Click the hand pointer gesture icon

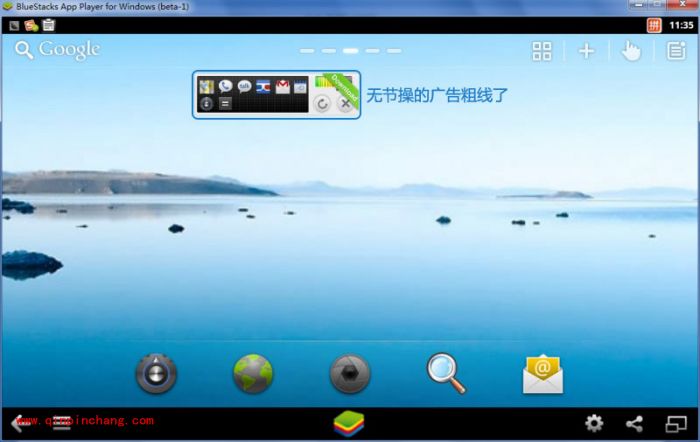click(631, 51)
